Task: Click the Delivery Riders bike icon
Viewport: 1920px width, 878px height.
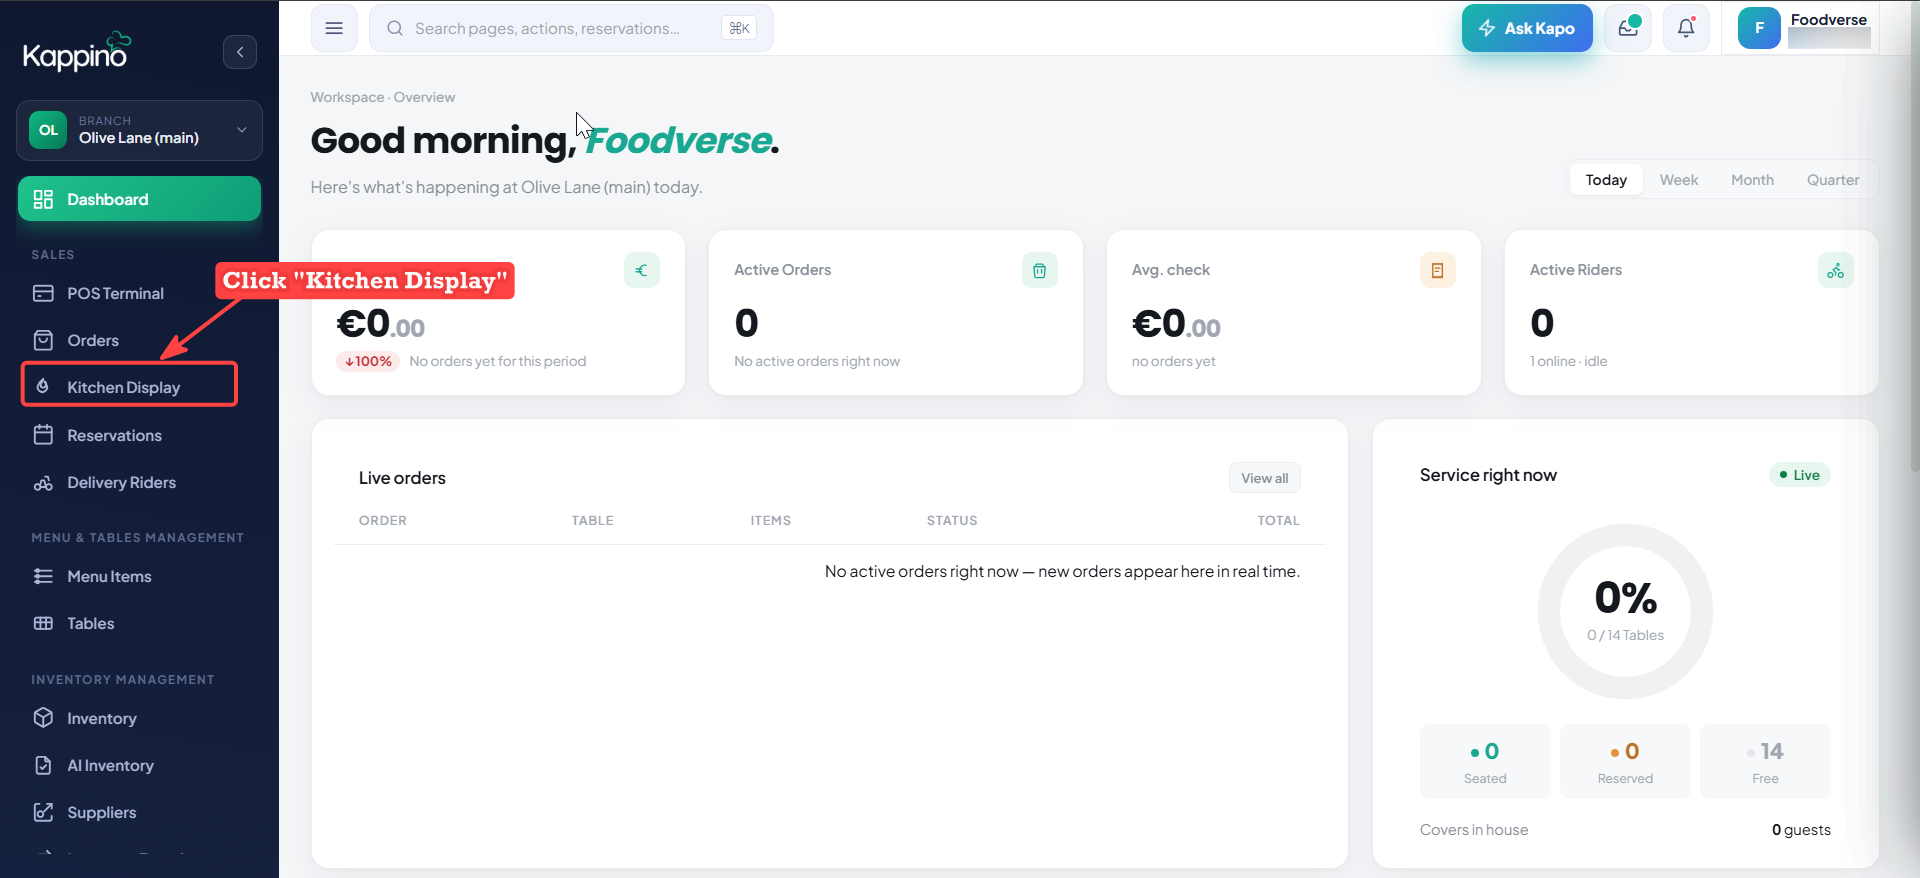Action: click(x=43, y=483)
